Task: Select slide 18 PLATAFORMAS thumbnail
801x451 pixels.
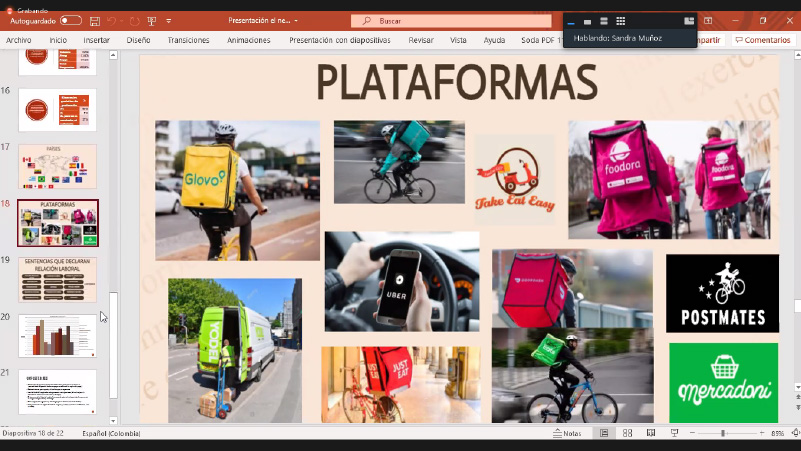Action: (58, 223)
